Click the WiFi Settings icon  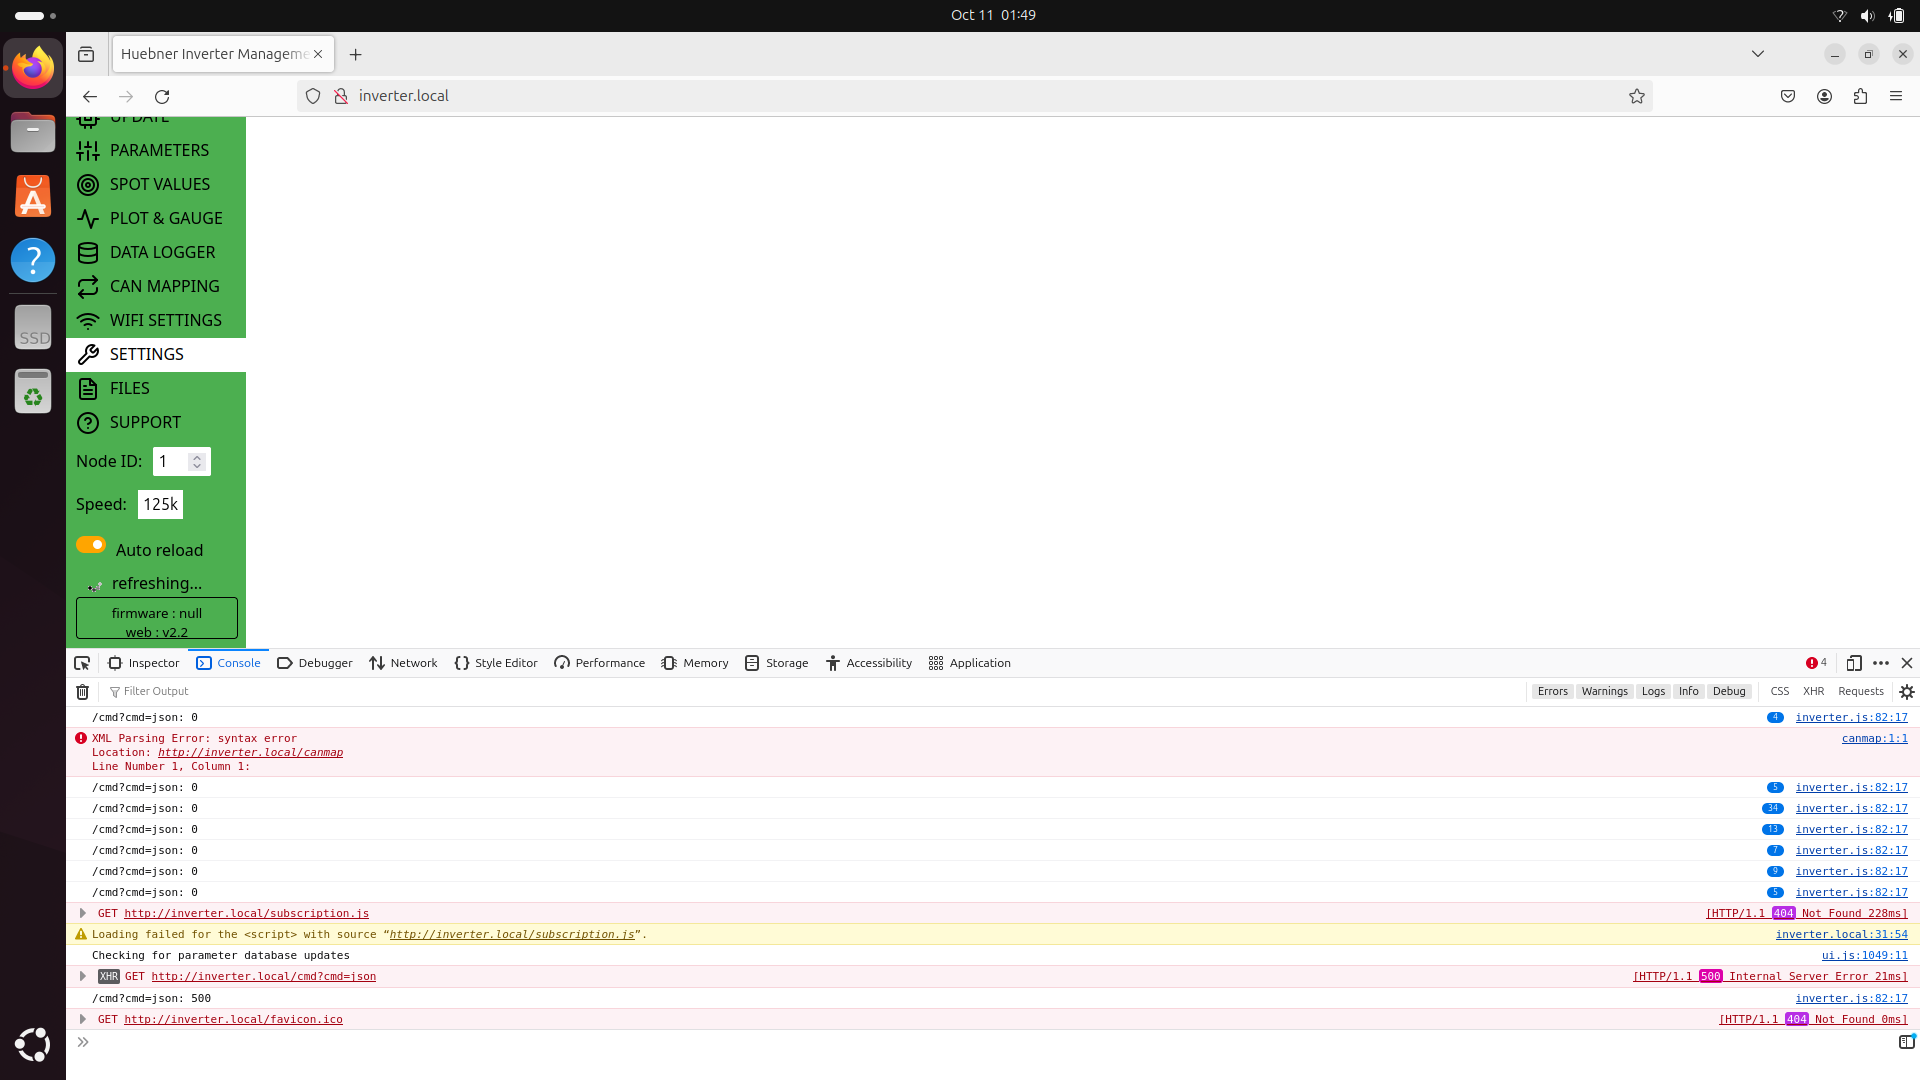pyautogui.click(x=88, y=321)
